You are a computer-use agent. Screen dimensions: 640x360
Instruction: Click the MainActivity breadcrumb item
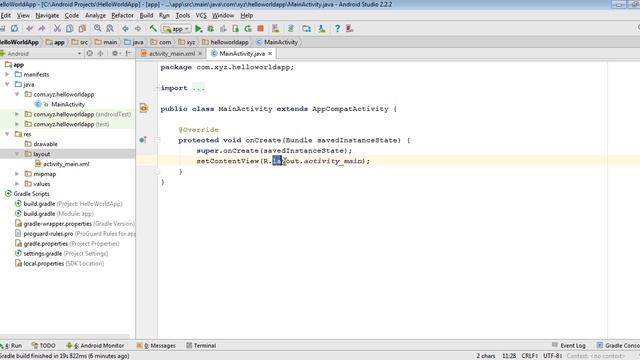point(277,42)
